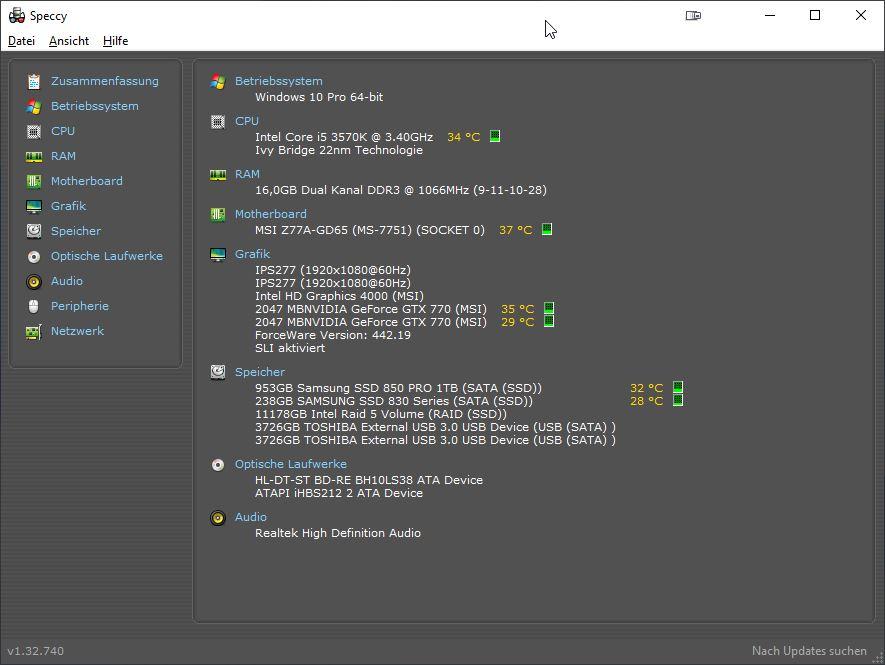Screen dimensions: 885x665
Task: Open the Betriebssystem section heading link
Action: pyautogui.click(x=278, y=81)
